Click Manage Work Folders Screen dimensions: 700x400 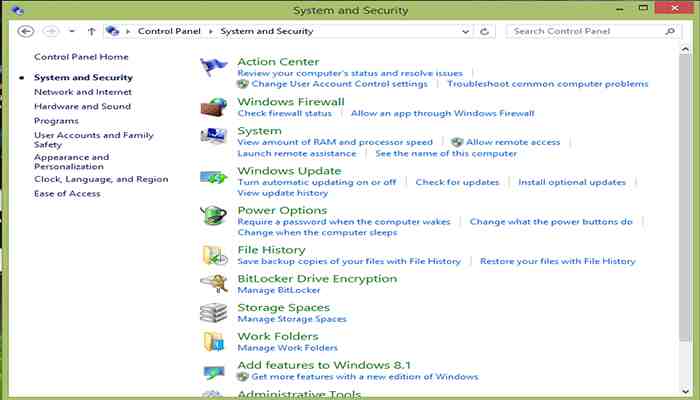pyautogui.click(x=288, y=348)
